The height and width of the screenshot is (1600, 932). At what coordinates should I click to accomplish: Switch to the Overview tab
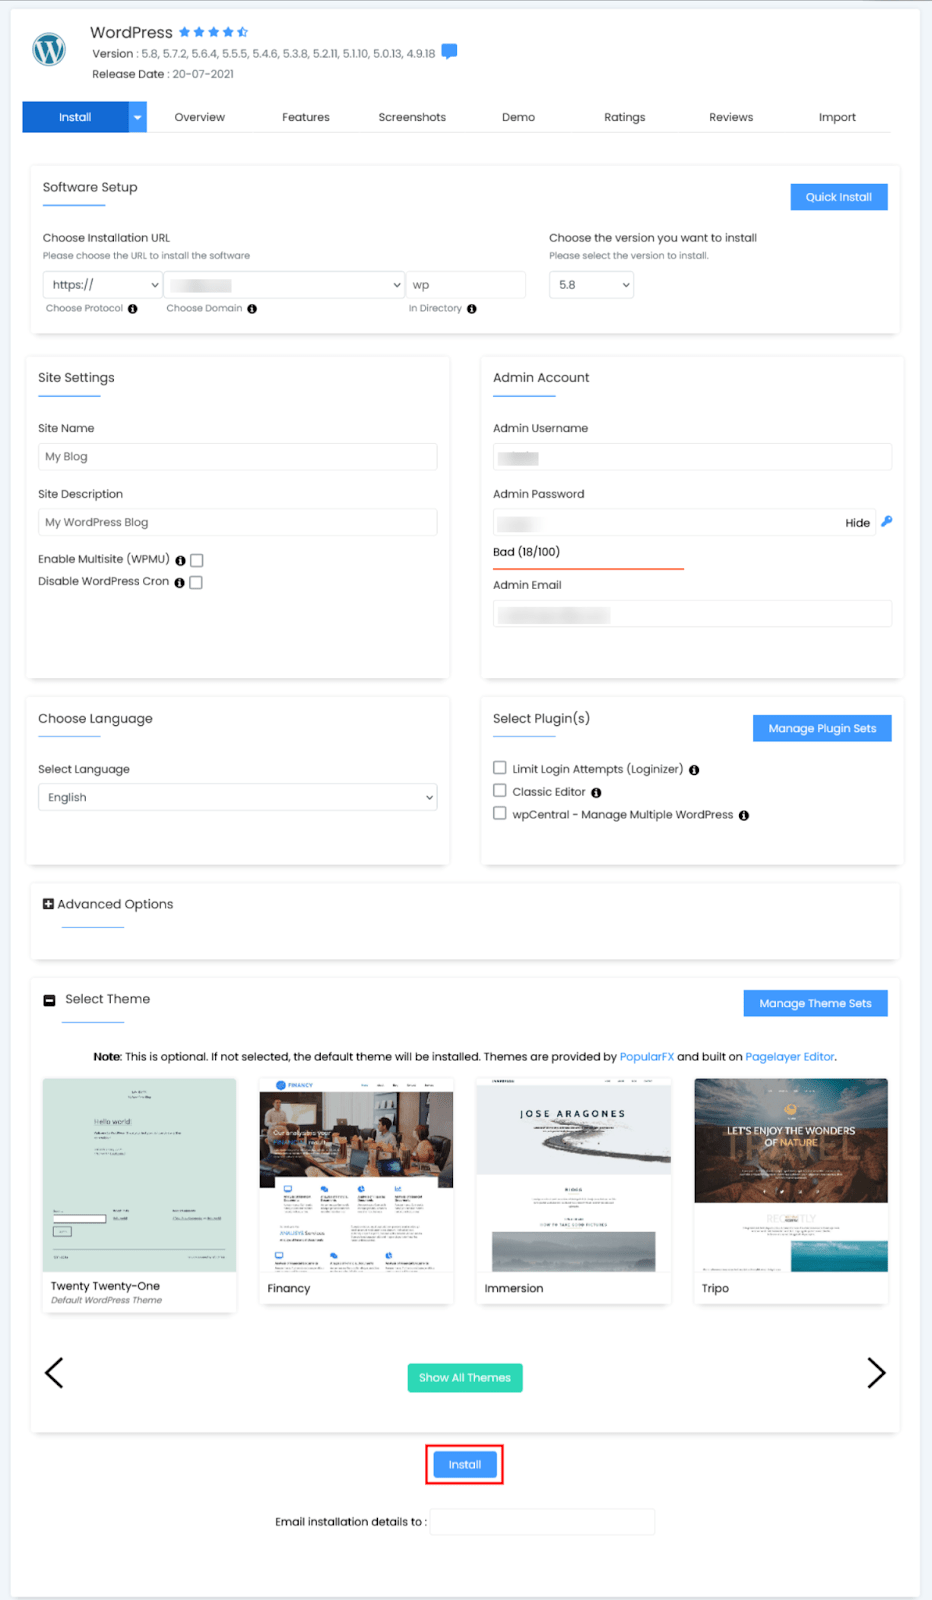coord(200,117)
